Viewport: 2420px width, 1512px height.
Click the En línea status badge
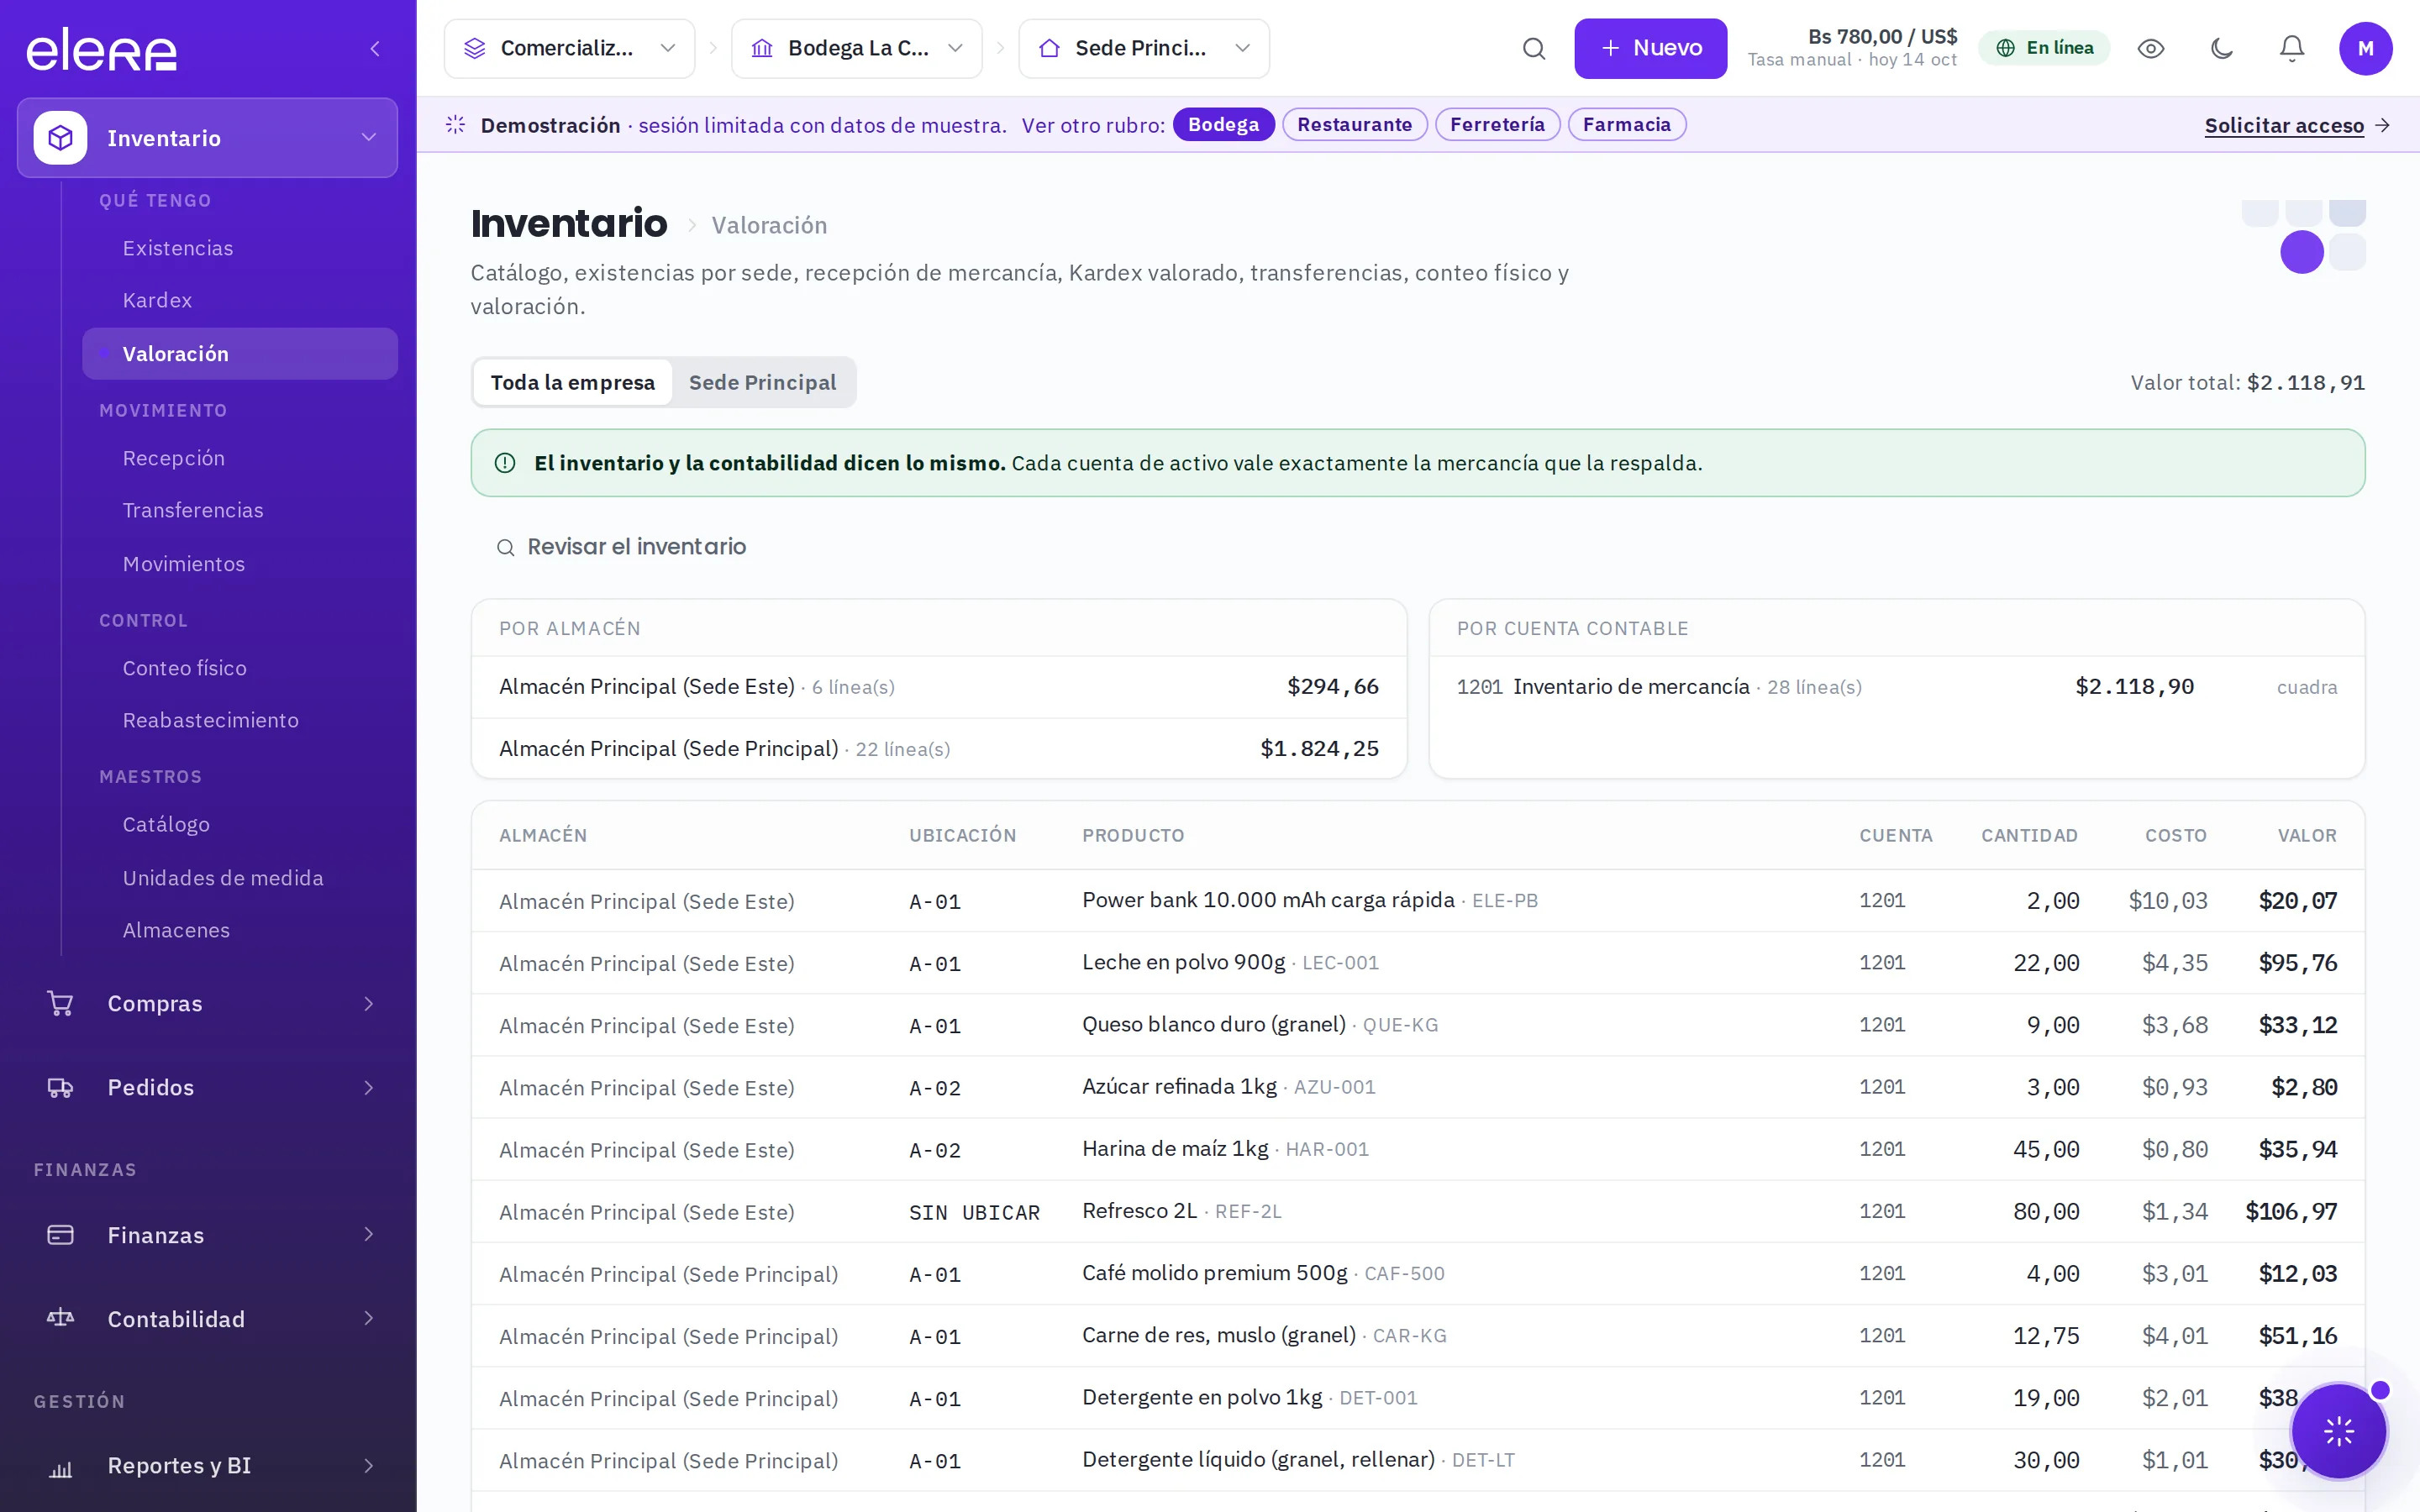[x=2044, y=48]
